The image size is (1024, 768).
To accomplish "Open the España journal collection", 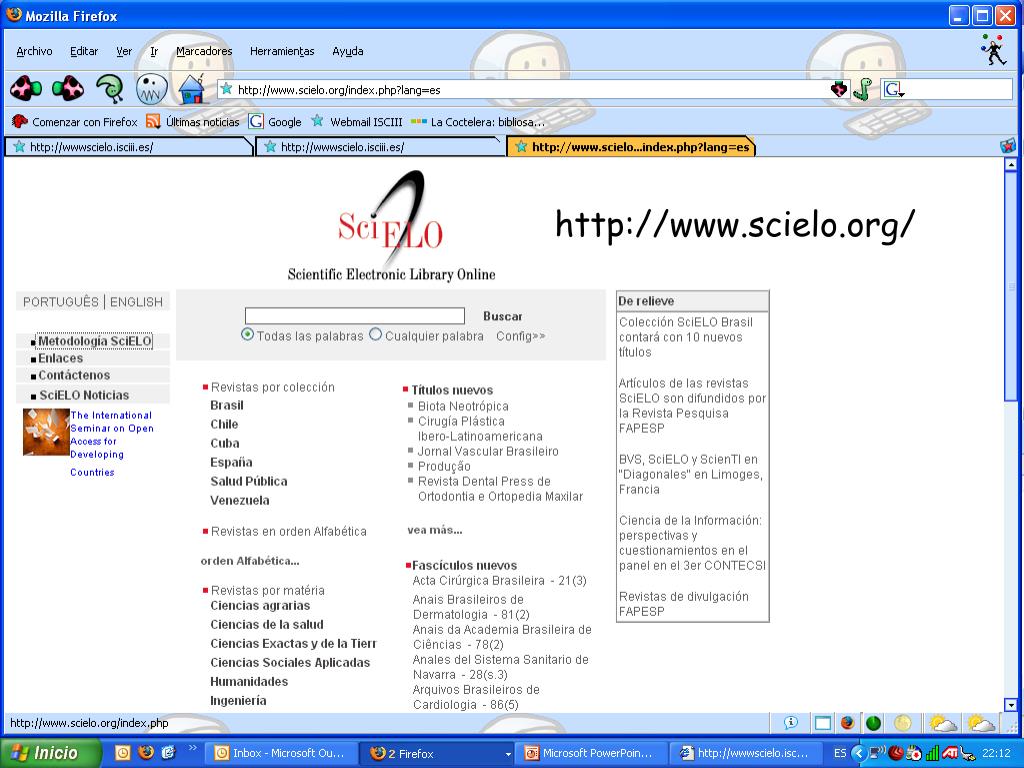I will pyautogui.click(x=231, y=462).
